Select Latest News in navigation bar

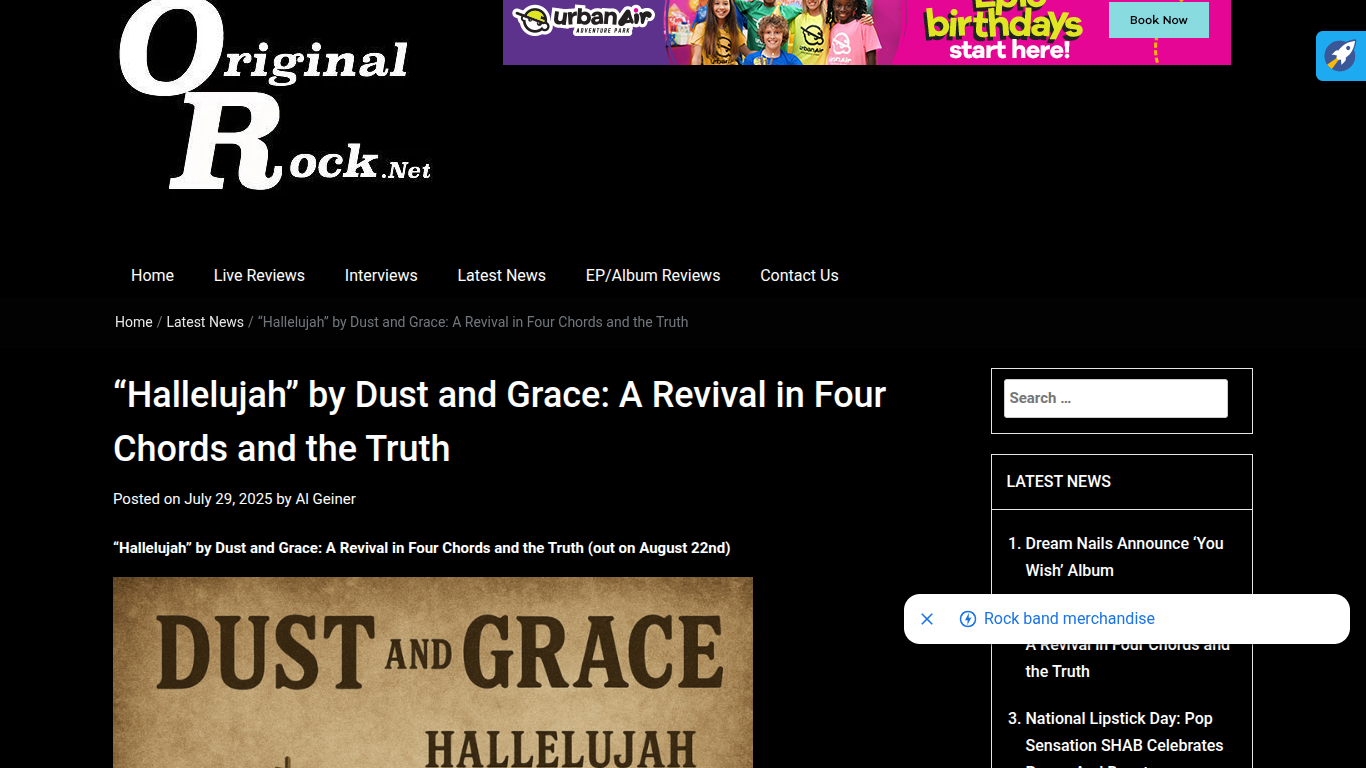(x=501, y=275)
